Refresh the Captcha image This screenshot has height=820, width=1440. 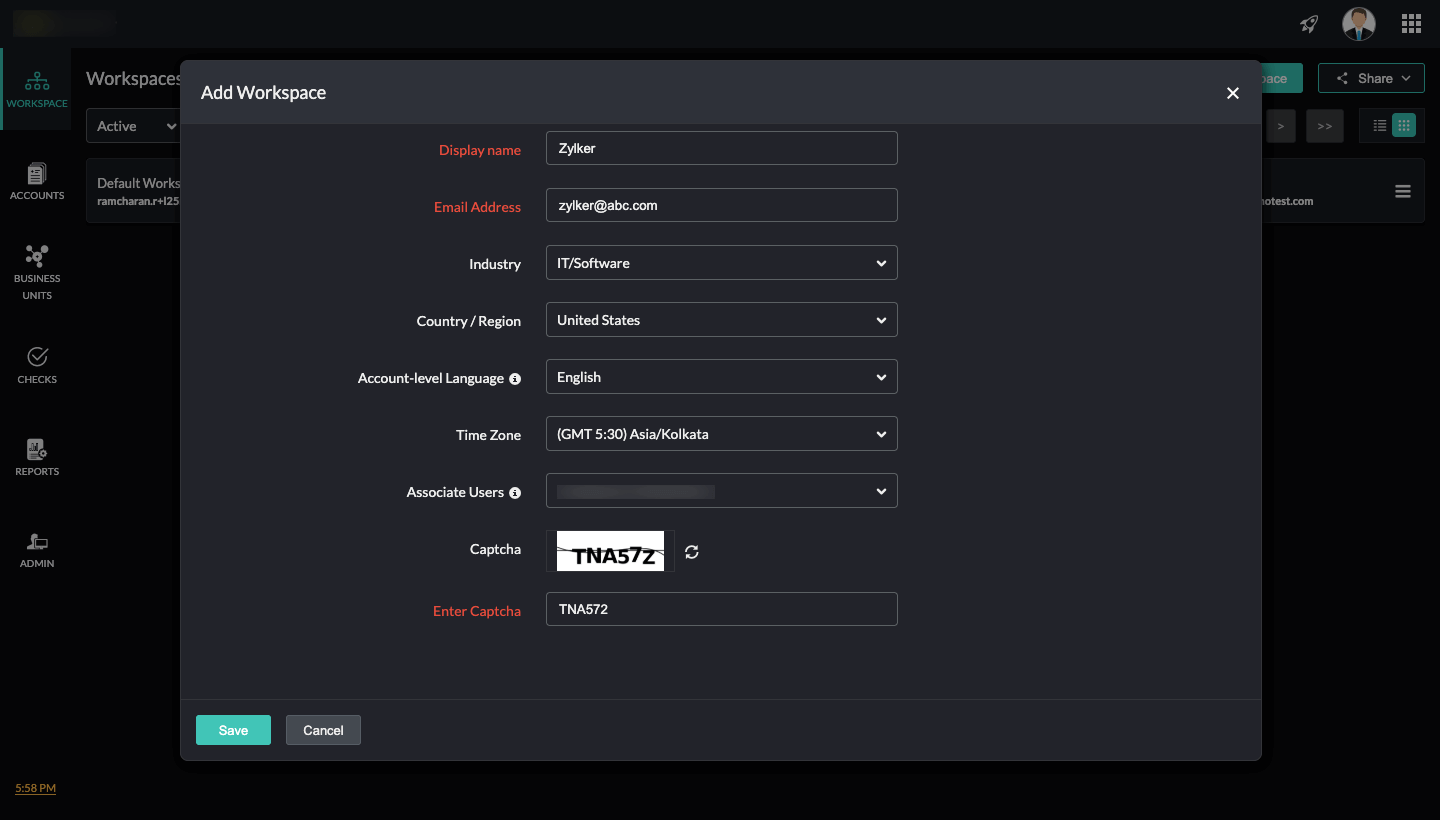pos(692,551)
